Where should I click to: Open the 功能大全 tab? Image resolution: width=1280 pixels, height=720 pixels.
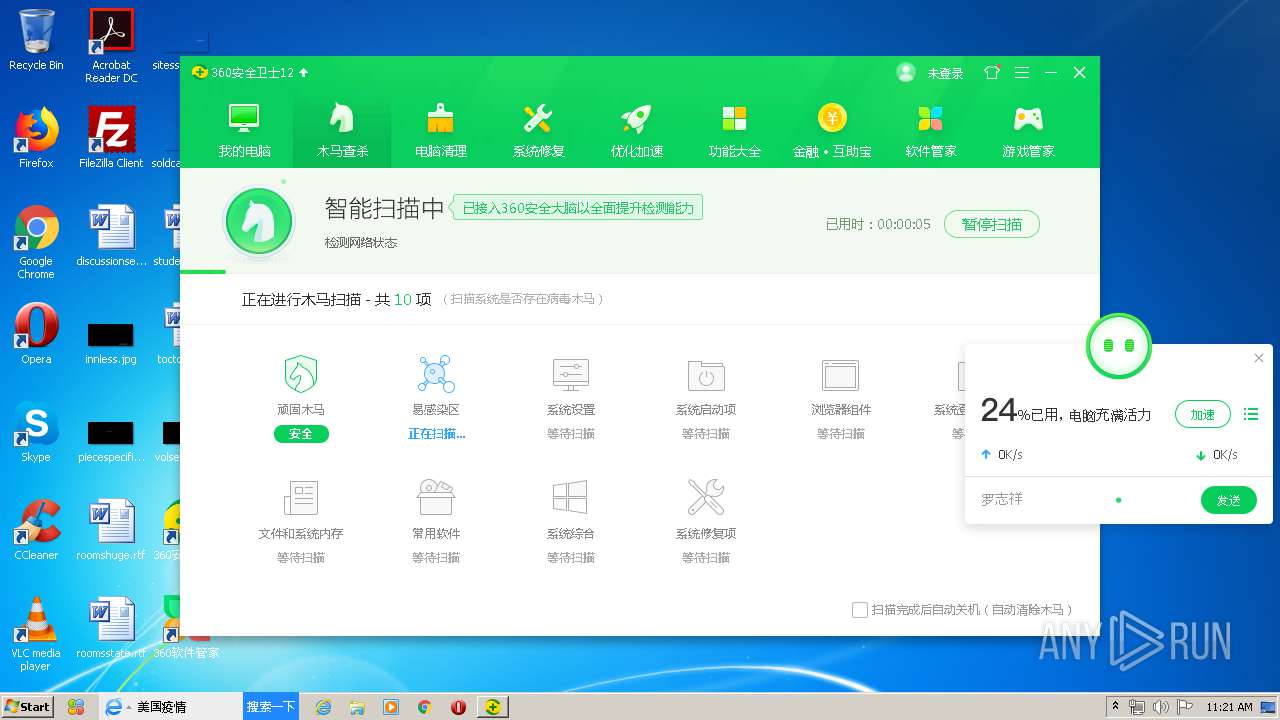[x=734, y=131]
